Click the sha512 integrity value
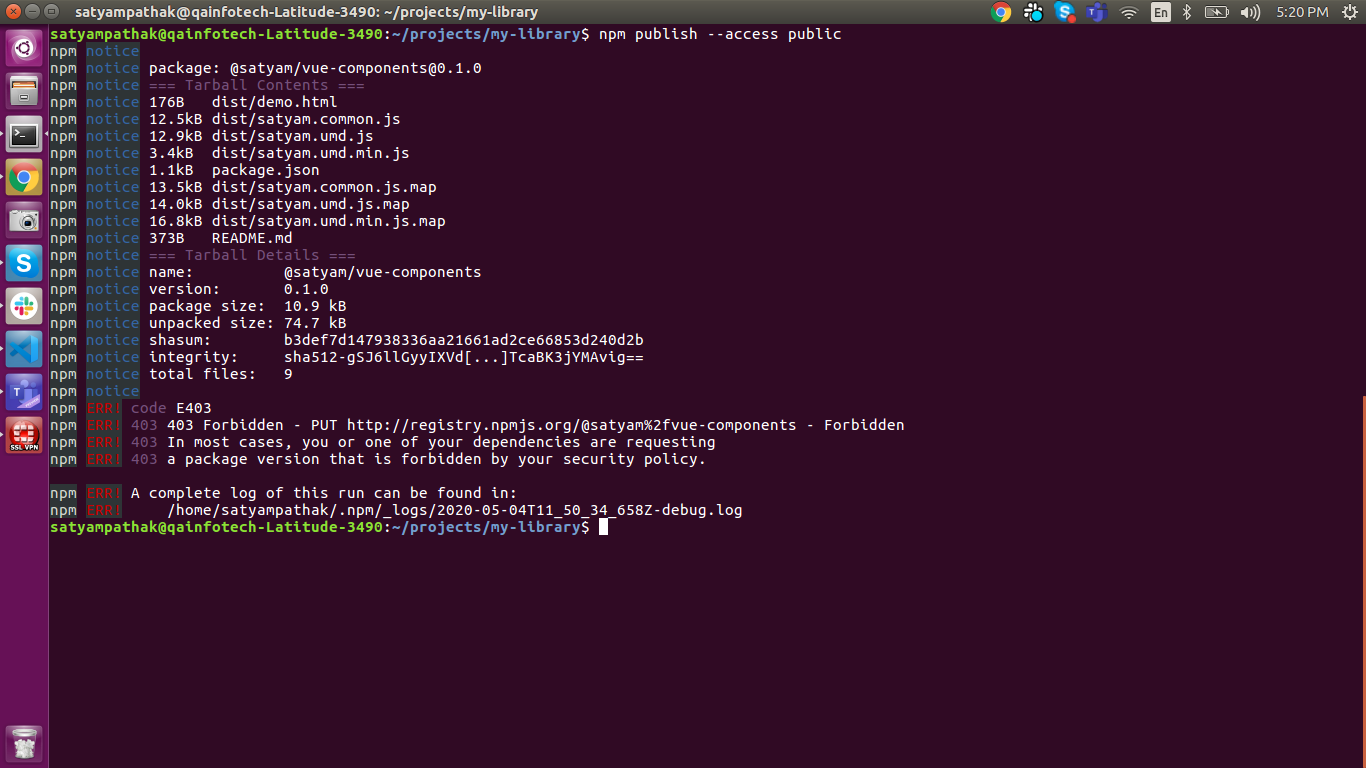Screen dimensions: 1366x768 coord(463,357)
